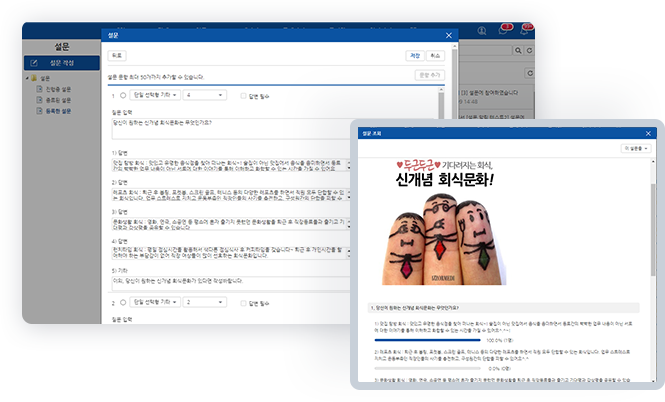665x402 pixels.
Task: Click the 취소 cancel button
Action: pyautogui.click(x=435, y=56)
